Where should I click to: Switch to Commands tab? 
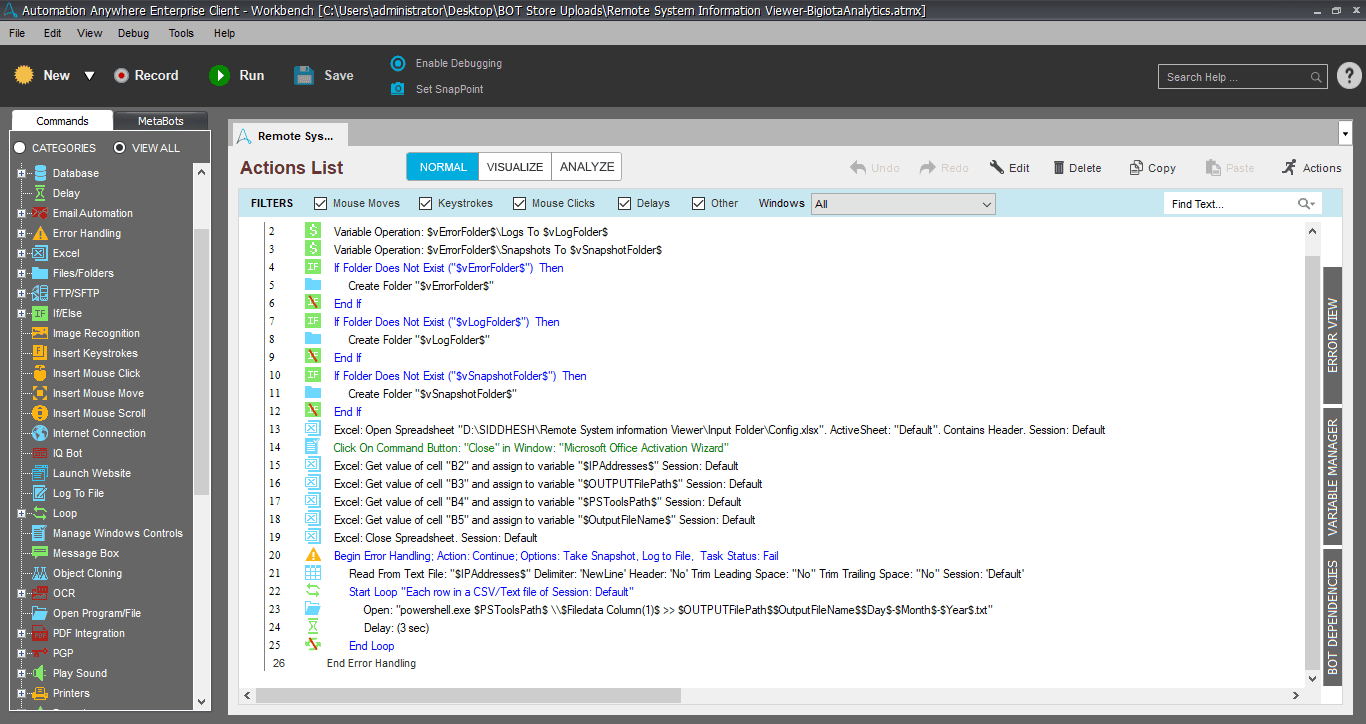pyautogui.click(x=62, y=121)
